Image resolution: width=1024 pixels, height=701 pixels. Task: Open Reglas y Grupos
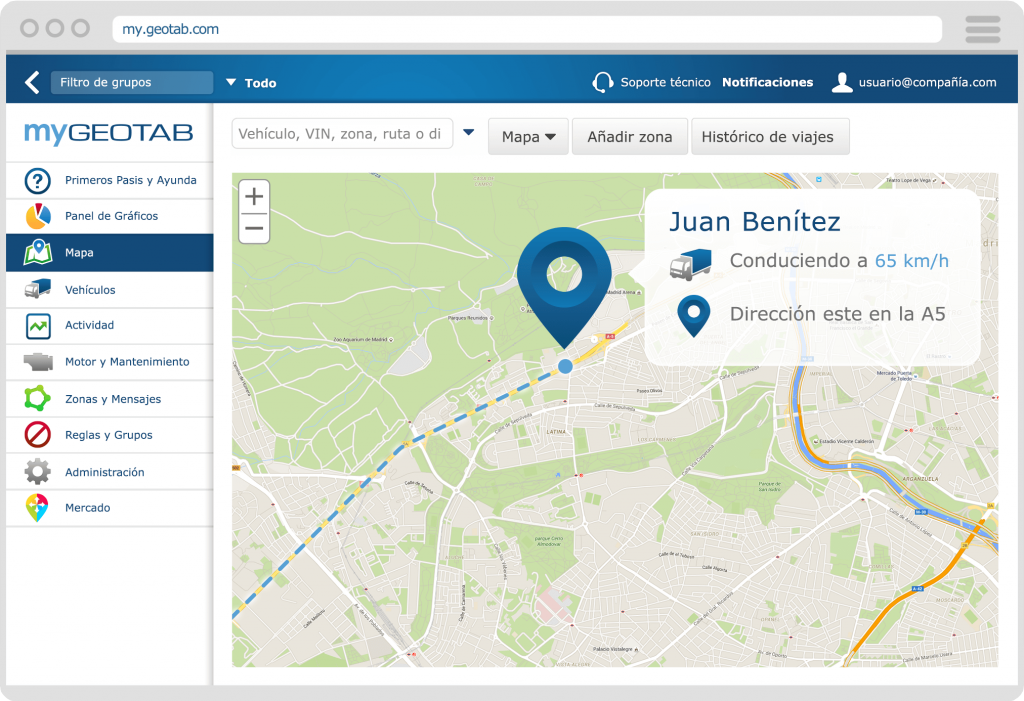pyautogui.click(x=110, y=435)
